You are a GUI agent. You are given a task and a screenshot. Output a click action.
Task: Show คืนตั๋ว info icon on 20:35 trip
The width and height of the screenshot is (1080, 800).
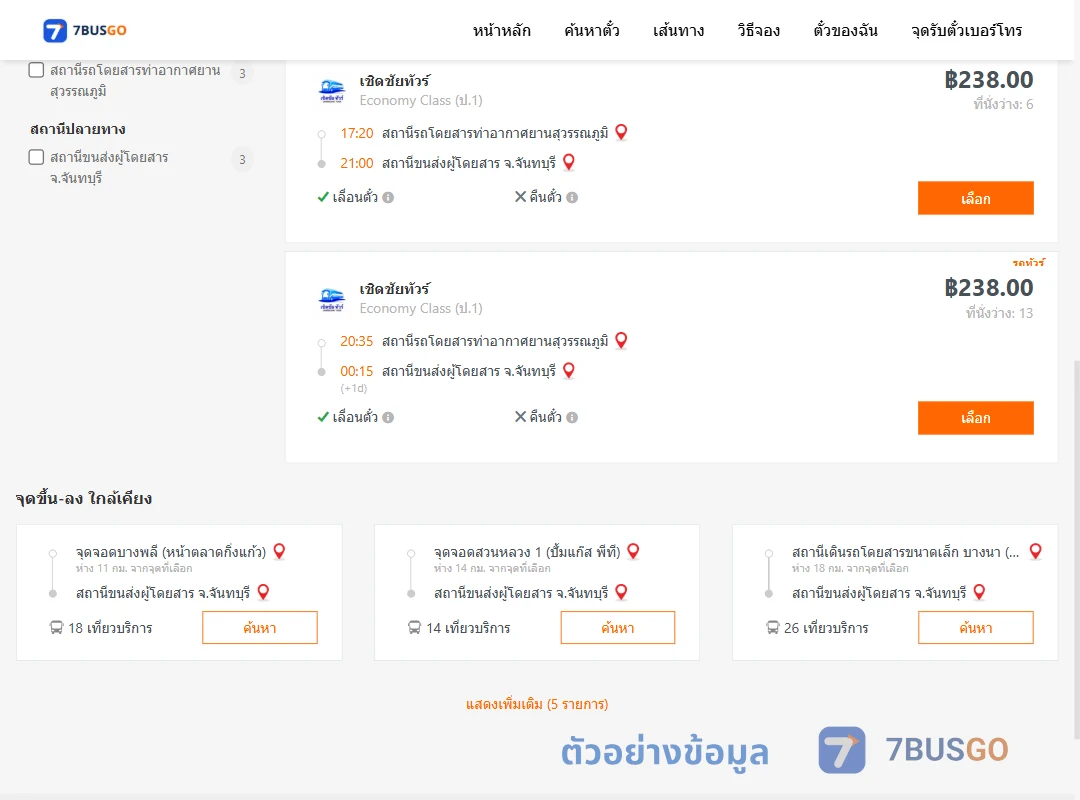pyautogui.click(x=572, y=418)
